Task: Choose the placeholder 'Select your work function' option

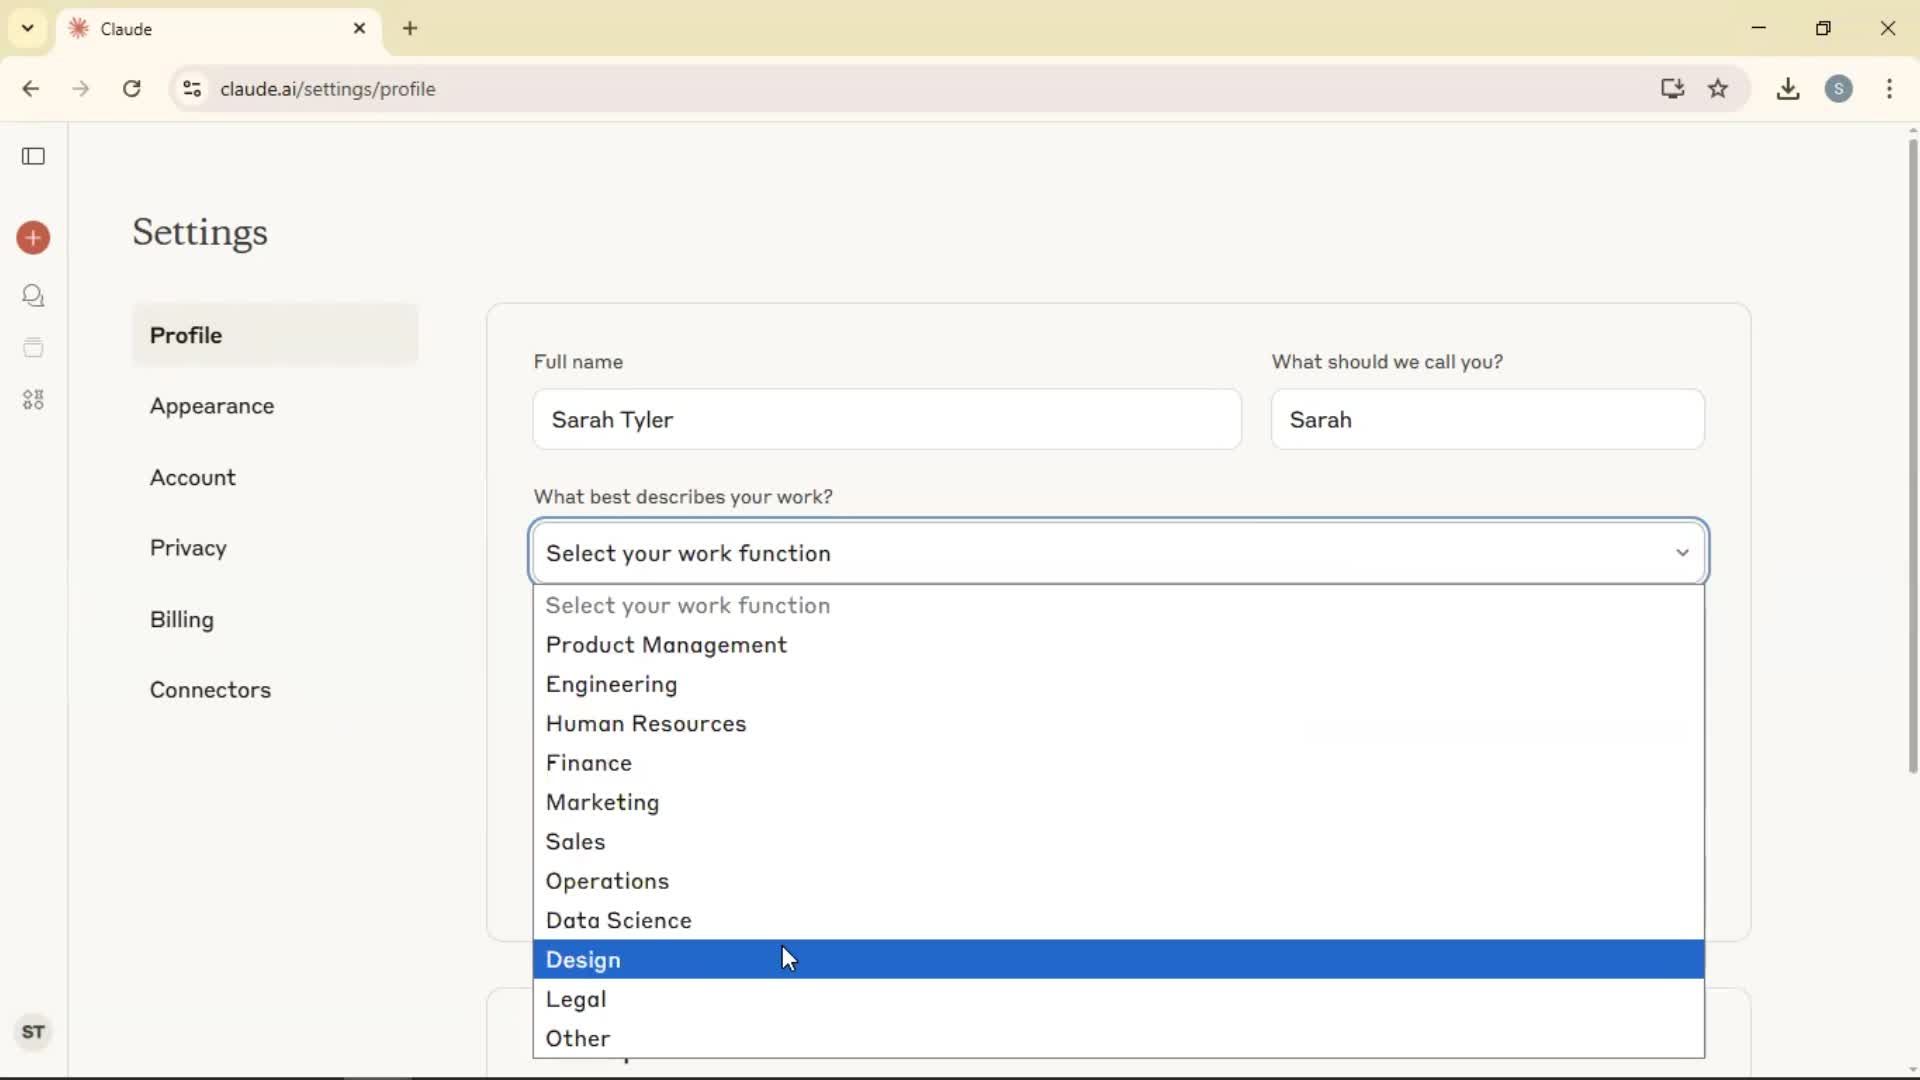Action: coord(1118,605)
